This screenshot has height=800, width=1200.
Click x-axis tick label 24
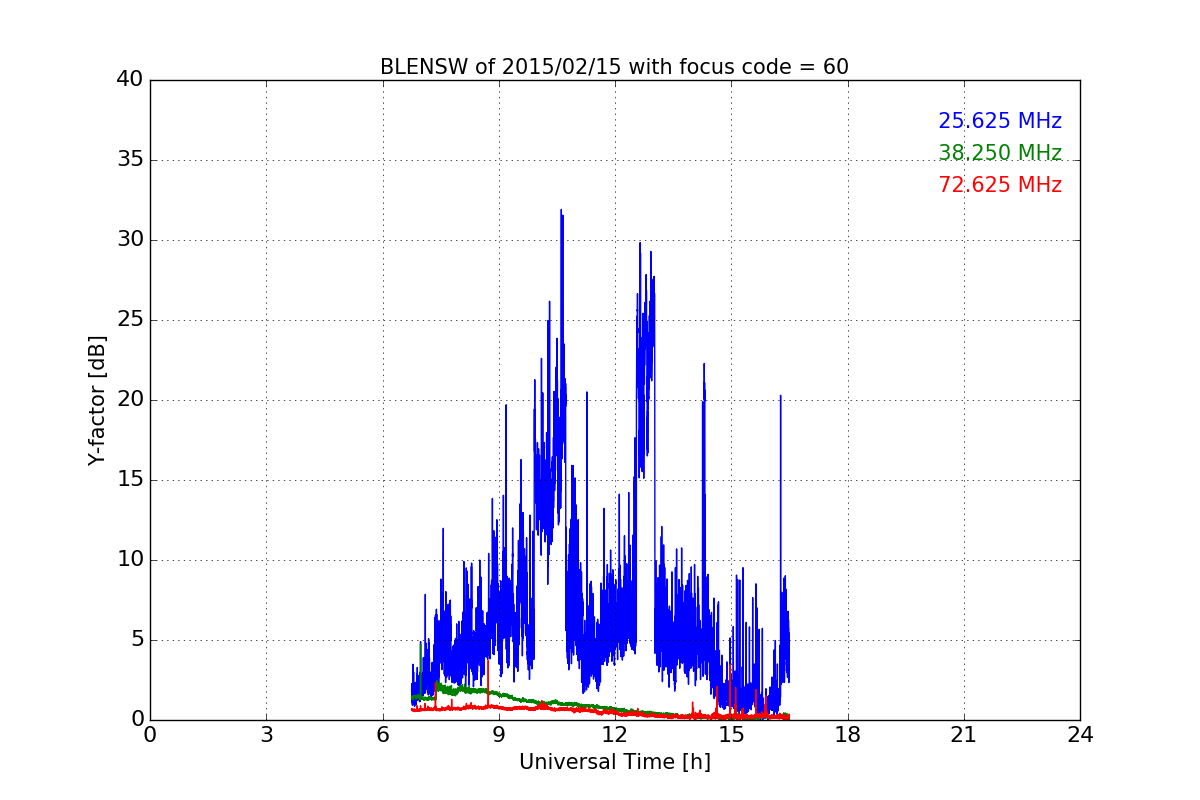[x=1080, y=735]
